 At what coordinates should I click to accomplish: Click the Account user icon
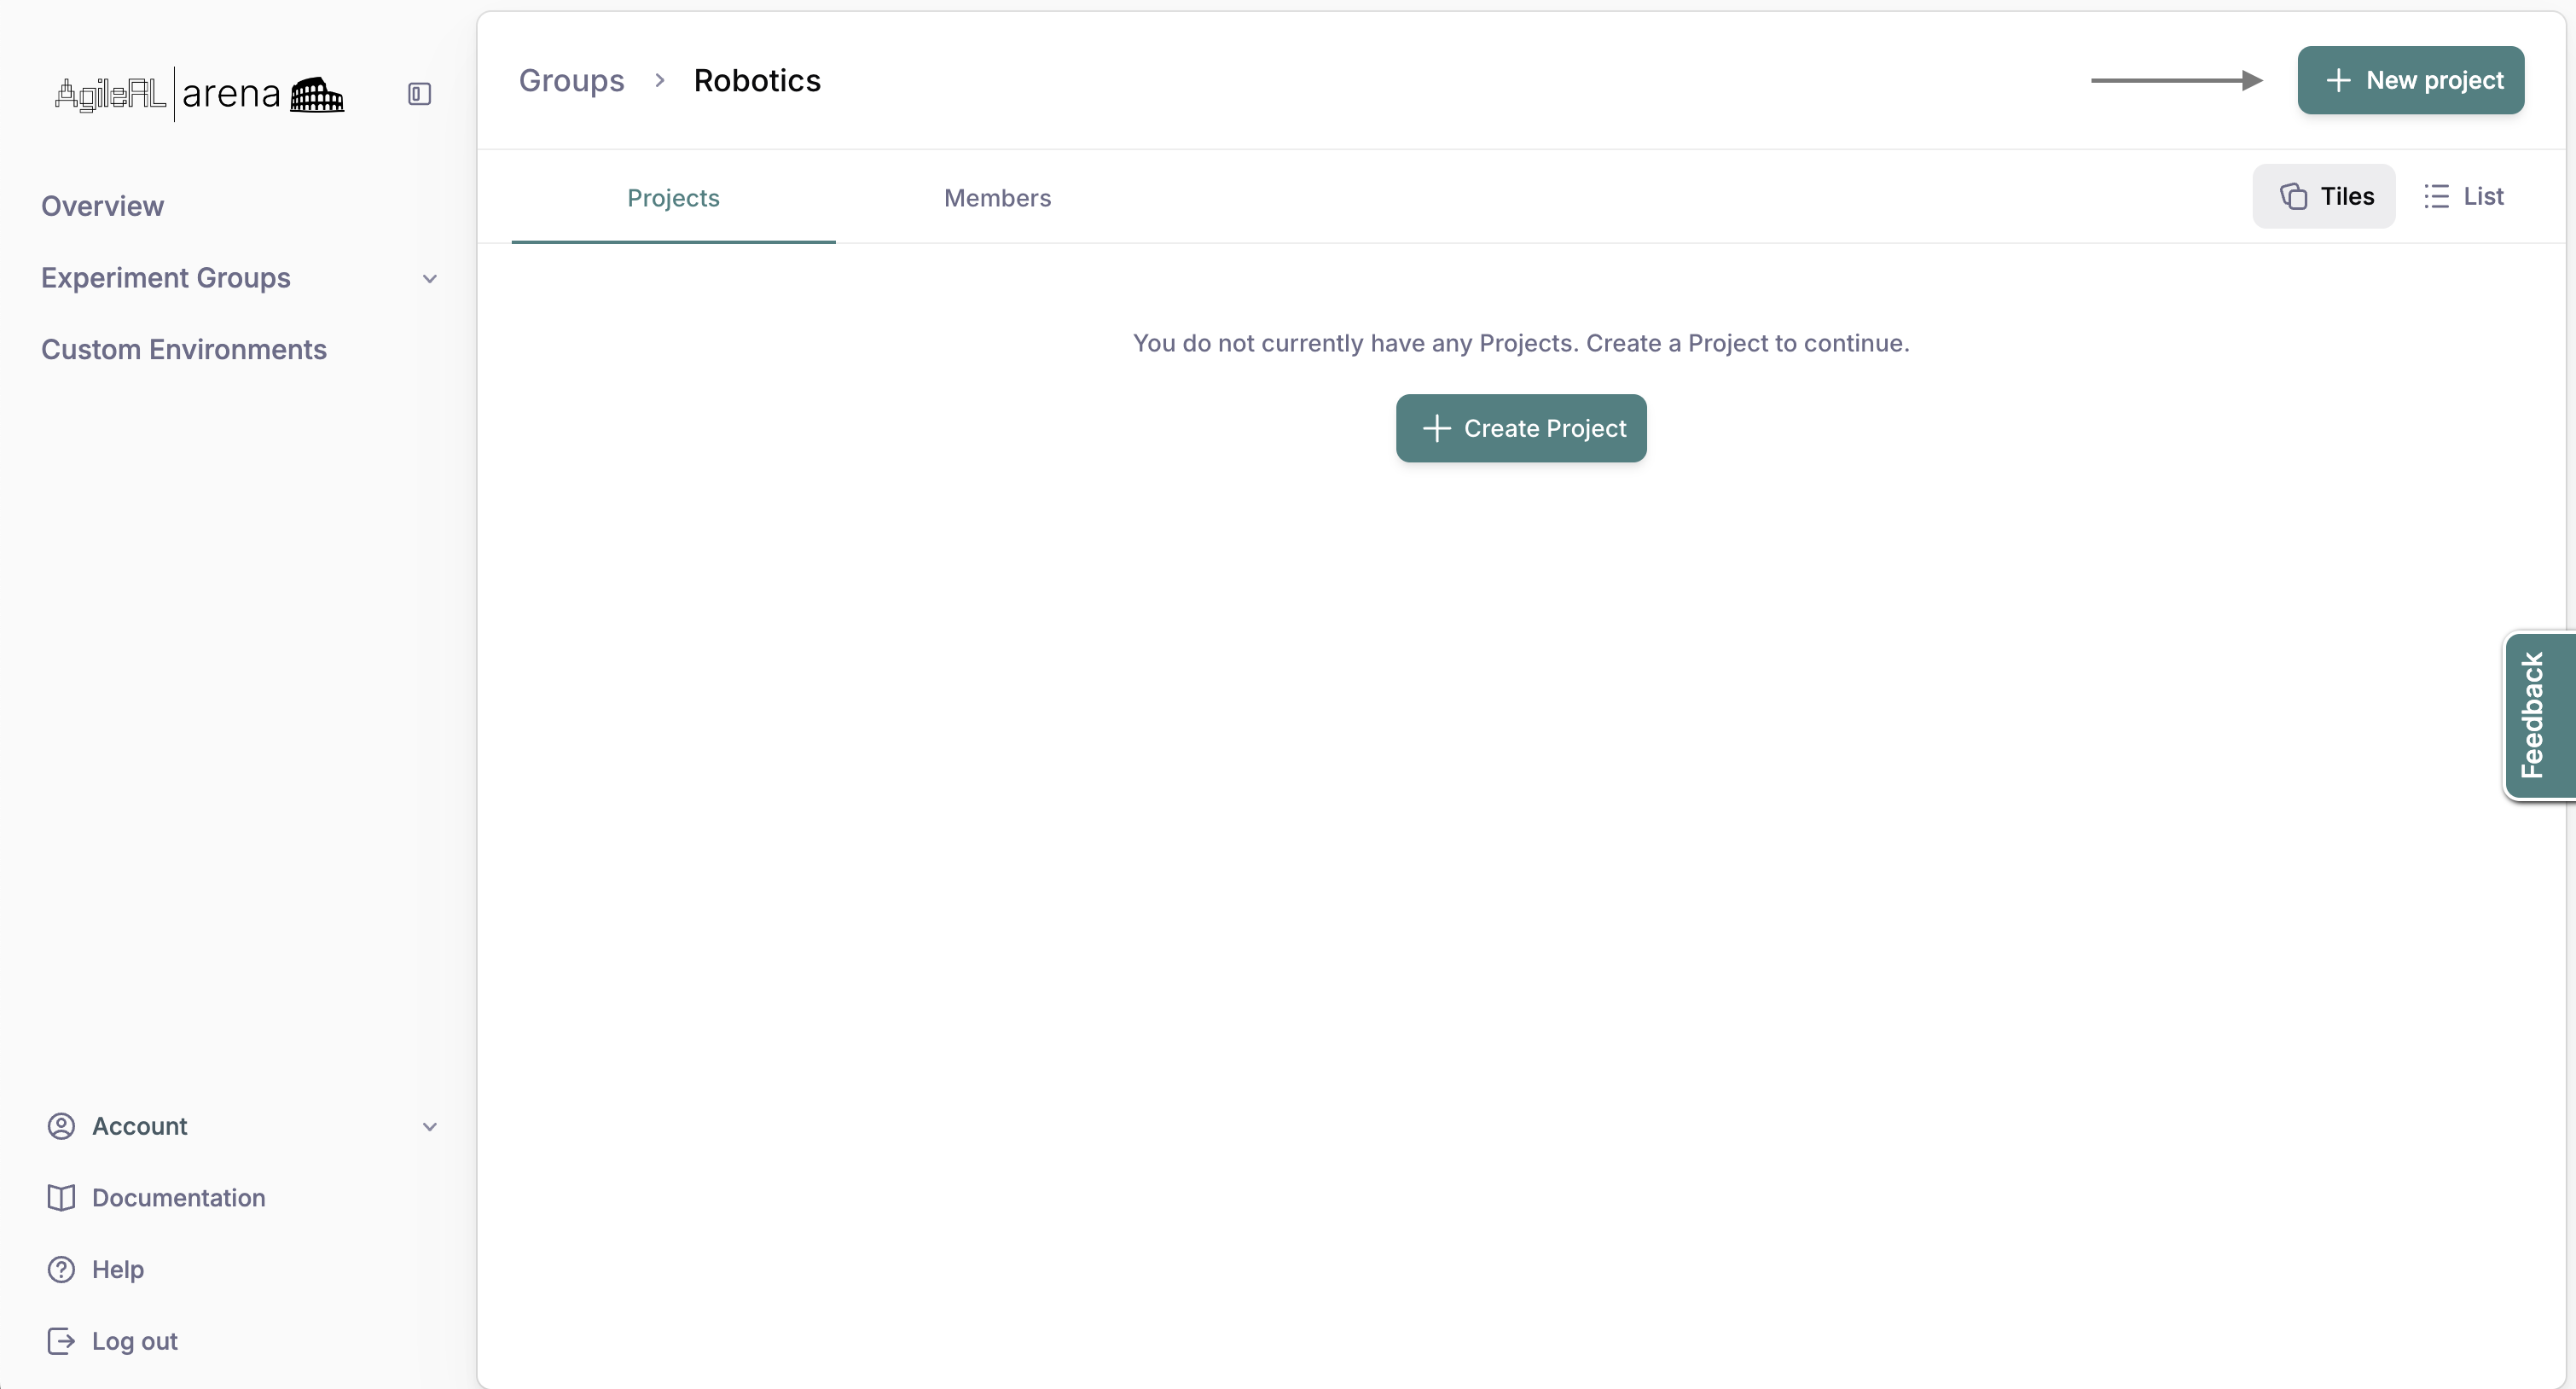pyautogui.click(x=61, y=1126)
